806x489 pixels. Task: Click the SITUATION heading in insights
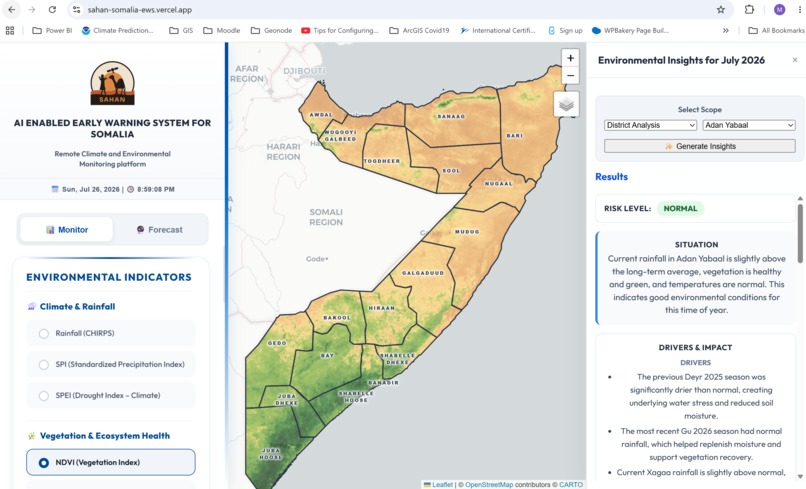[x=696, y=245]
